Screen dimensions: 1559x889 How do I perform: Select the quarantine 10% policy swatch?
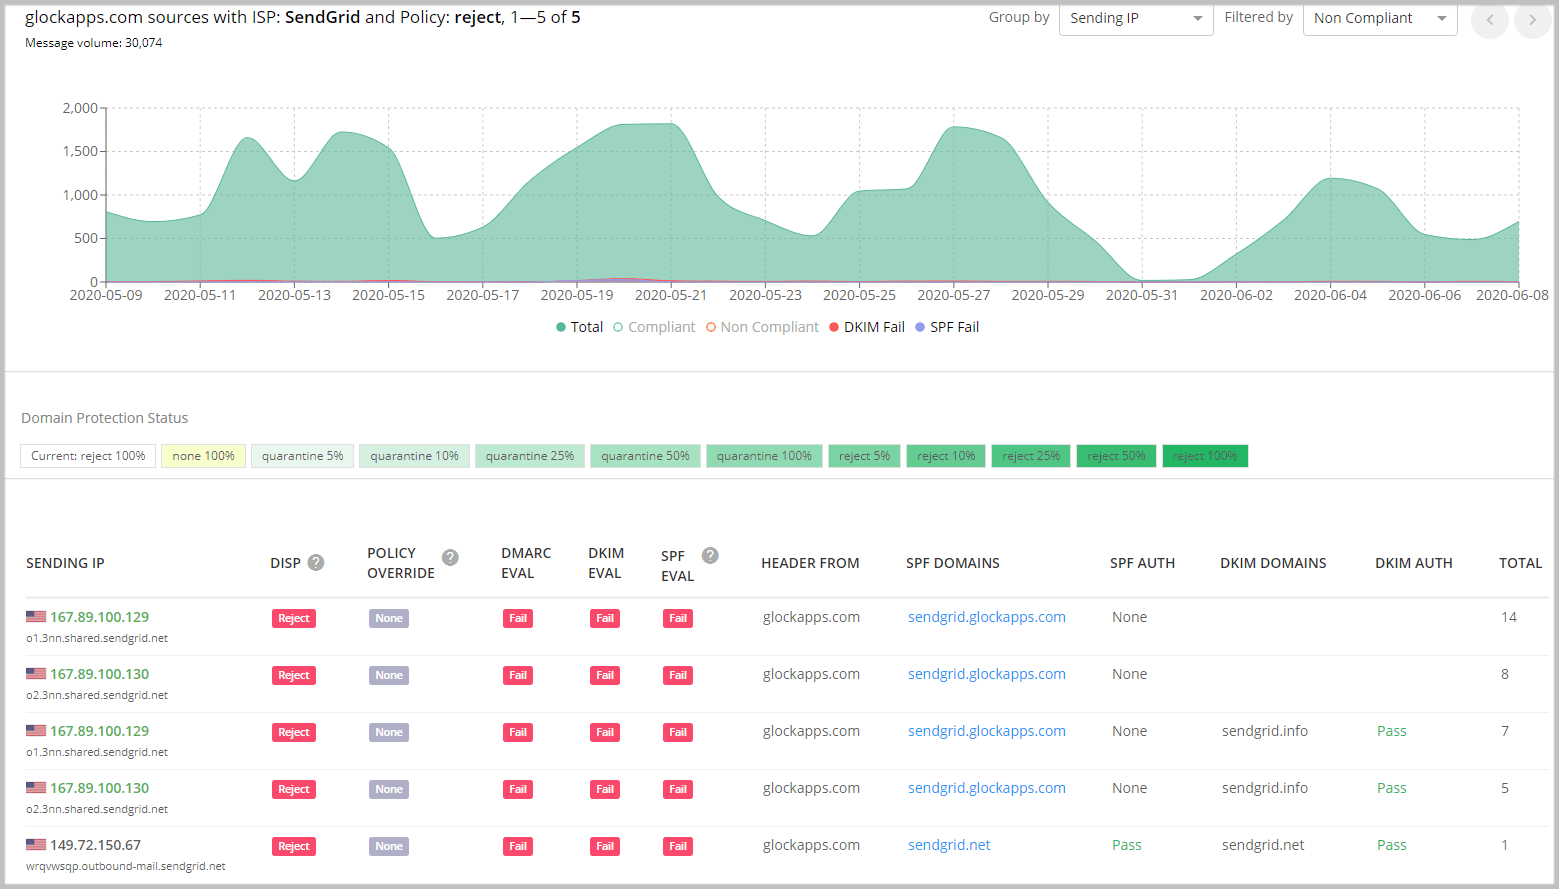point(414,456)
